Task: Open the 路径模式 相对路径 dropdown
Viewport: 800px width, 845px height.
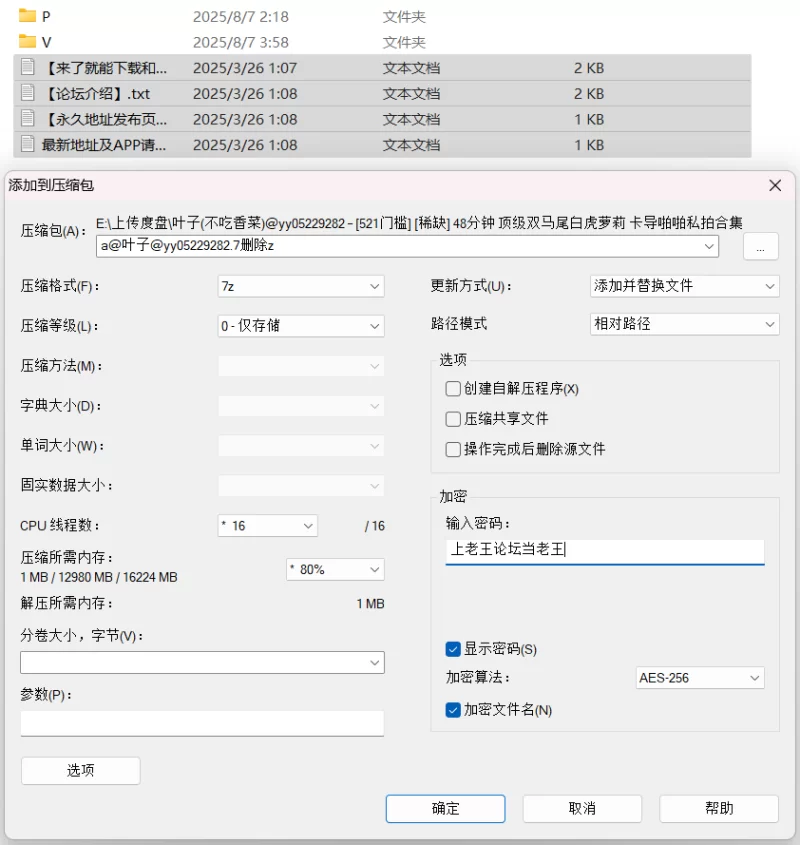Action: click(x=685, y=324)
